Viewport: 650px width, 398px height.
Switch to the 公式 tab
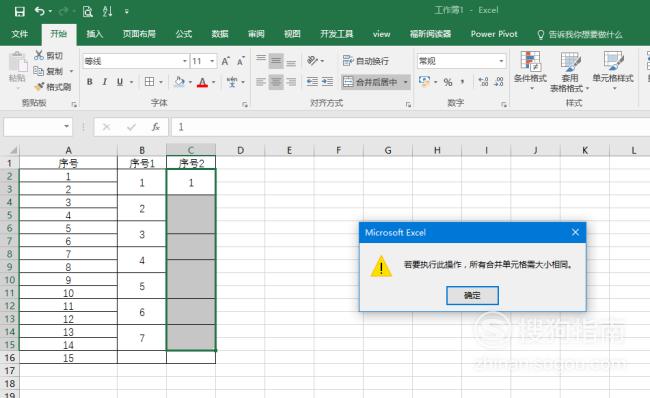(x=184, y=34)
